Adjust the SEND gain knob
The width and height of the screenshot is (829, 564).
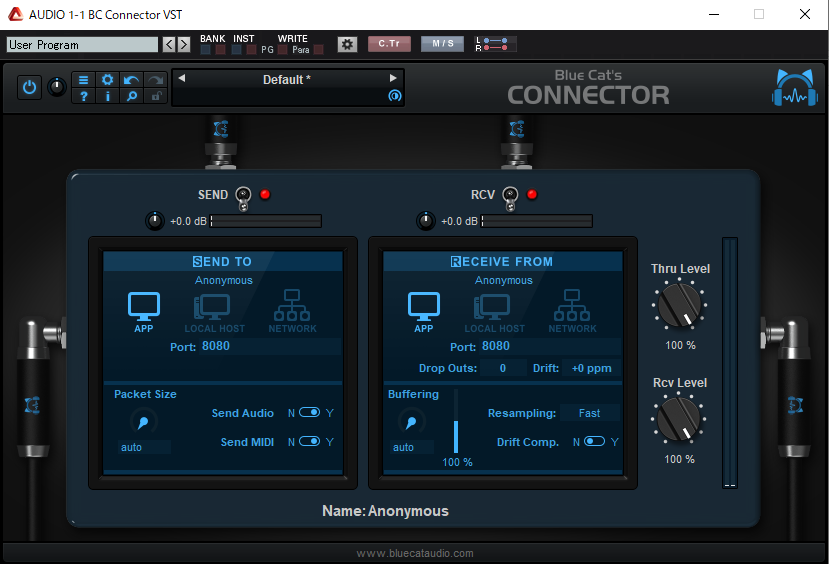154,220
